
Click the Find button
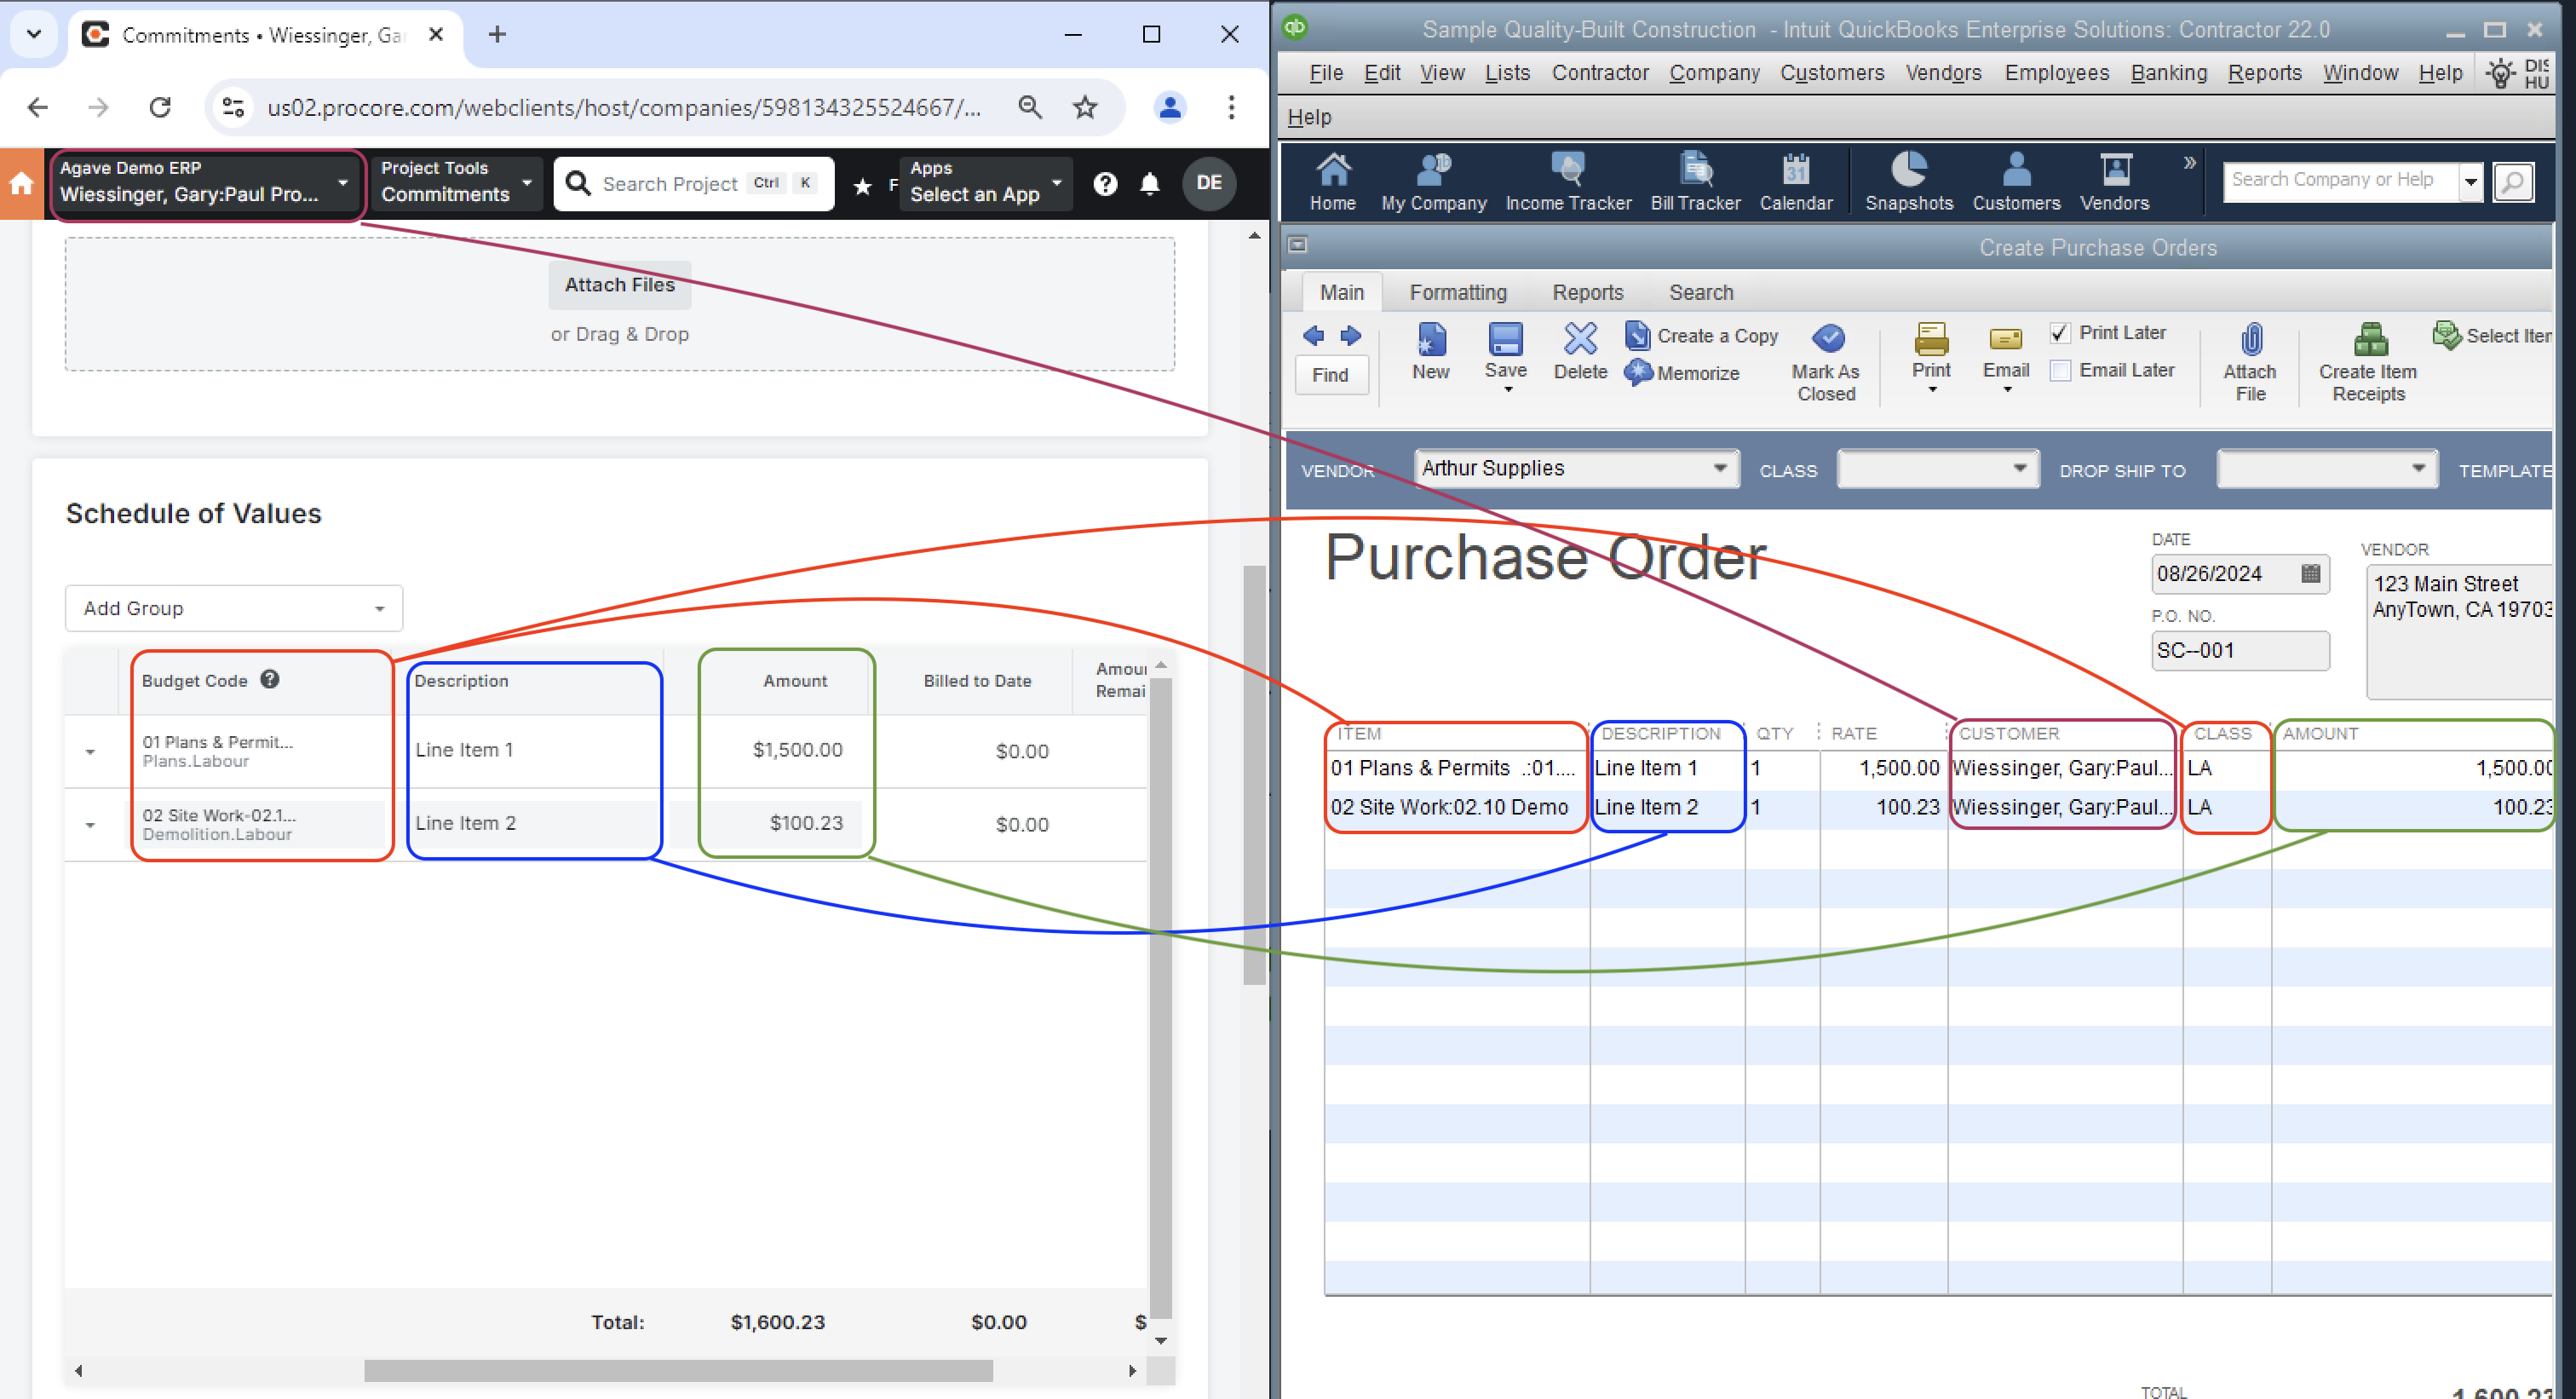tap(1330, 375)
